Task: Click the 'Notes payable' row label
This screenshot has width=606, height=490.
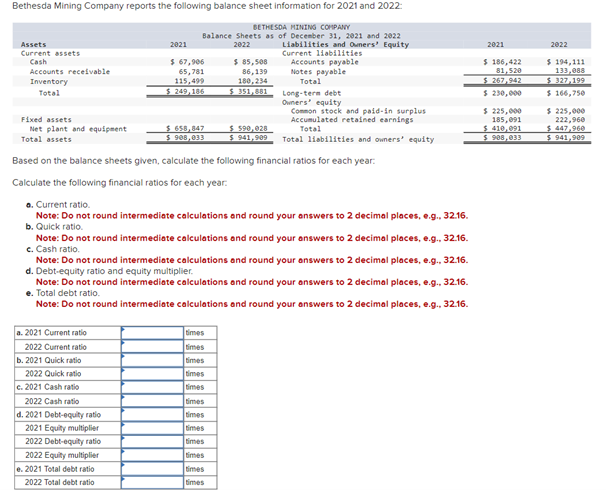Action: click(318, 72)
